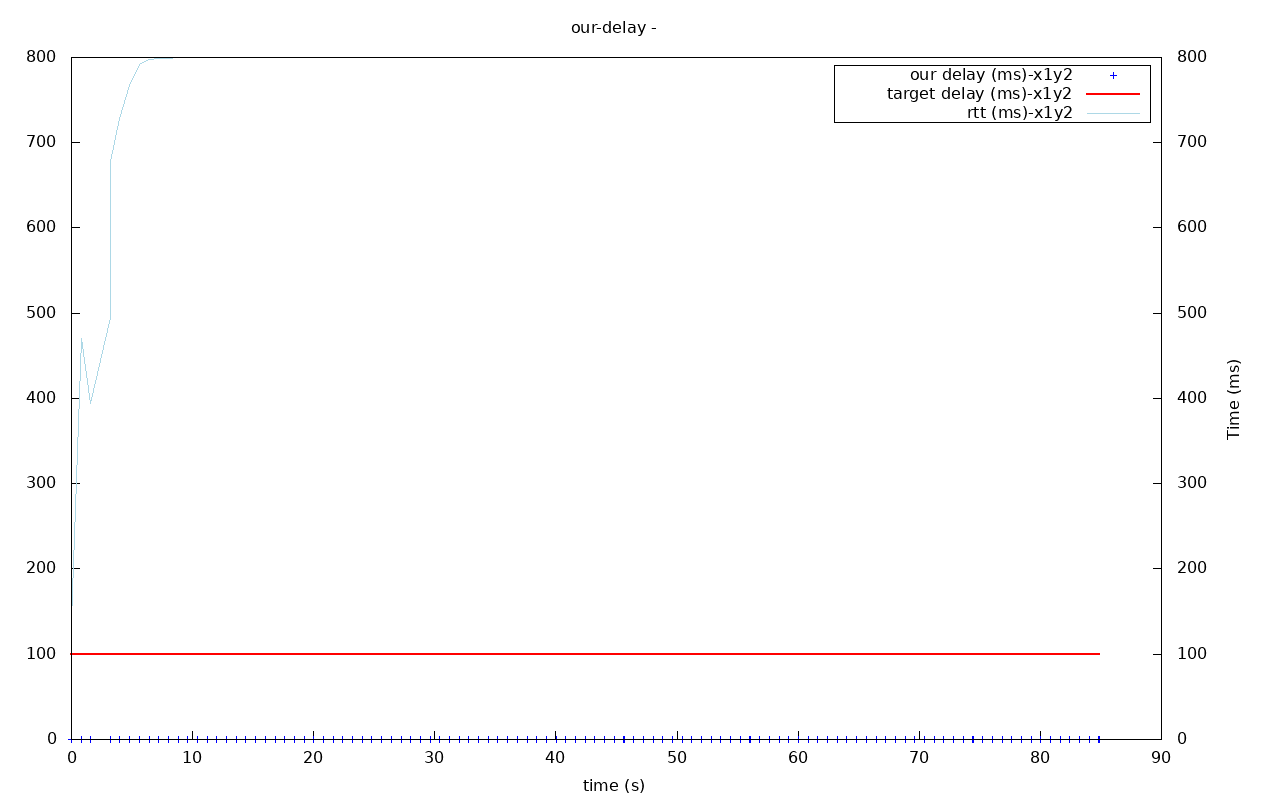This screenshot has height=800, width=1280.
Task: Click the right y-axis tick label 800
Action: (1192, 57)
